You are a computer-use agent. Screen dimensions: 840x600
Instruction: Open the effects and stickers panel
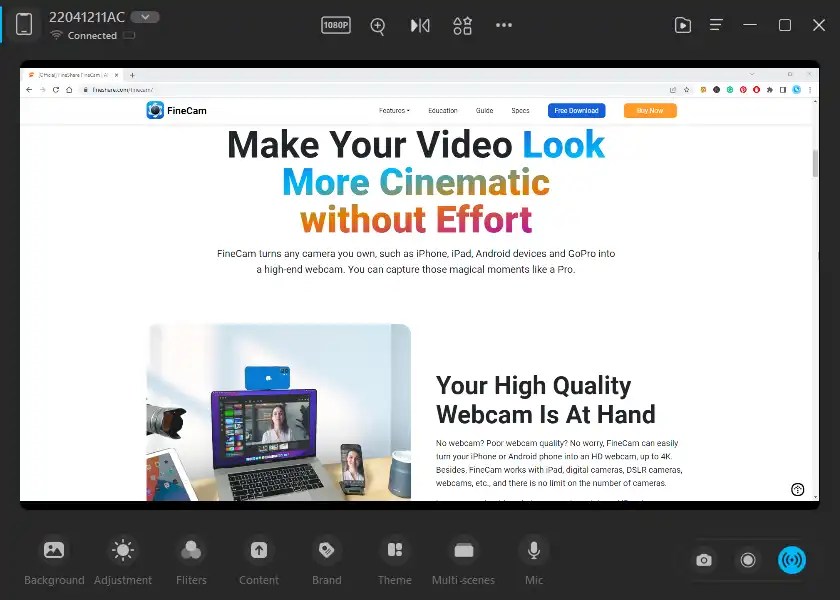click(462, 25)
